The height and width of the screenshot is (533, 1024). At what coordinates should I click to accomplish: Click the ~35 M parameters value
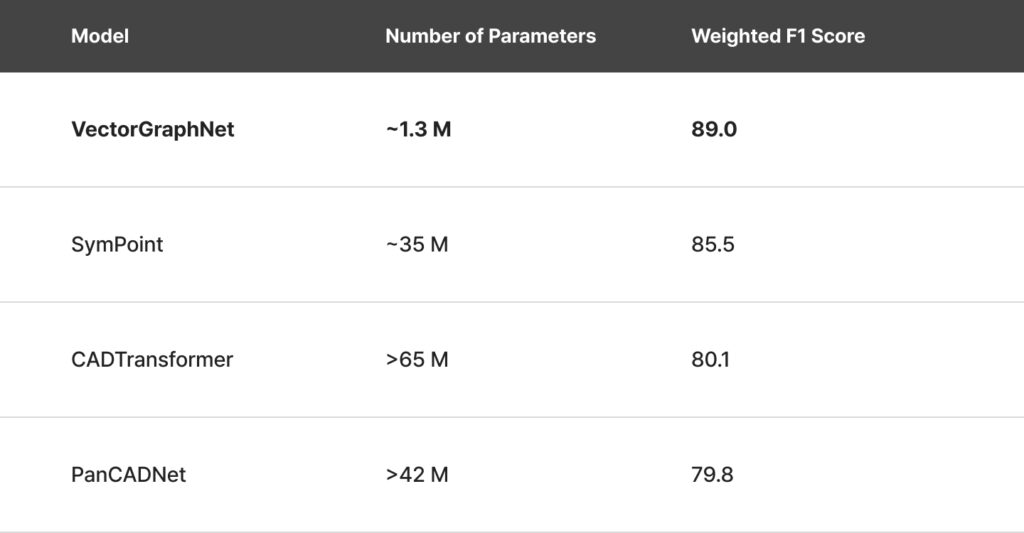pyautogui.click(x=417, y=244)
